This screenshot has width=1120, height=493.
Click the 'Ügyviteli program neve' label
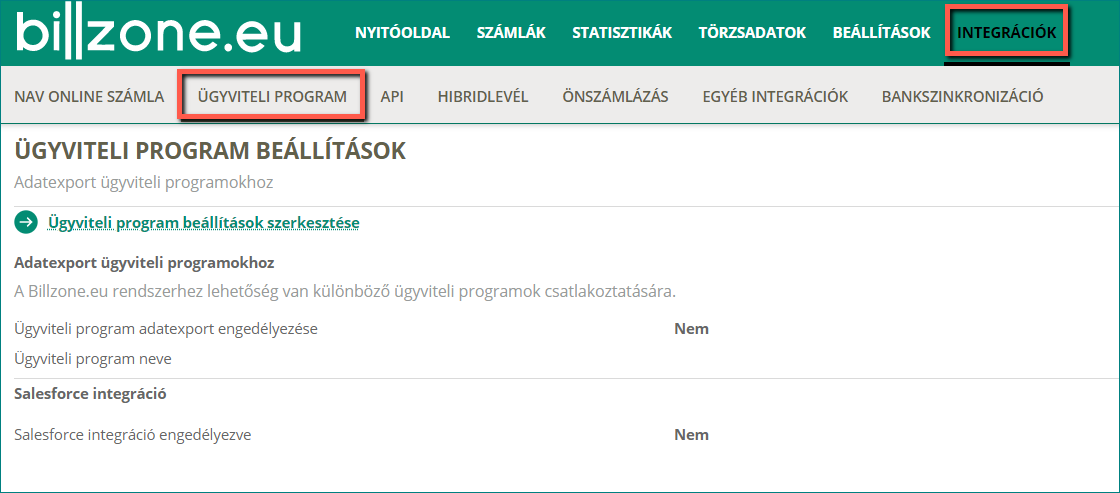point(93,359)
